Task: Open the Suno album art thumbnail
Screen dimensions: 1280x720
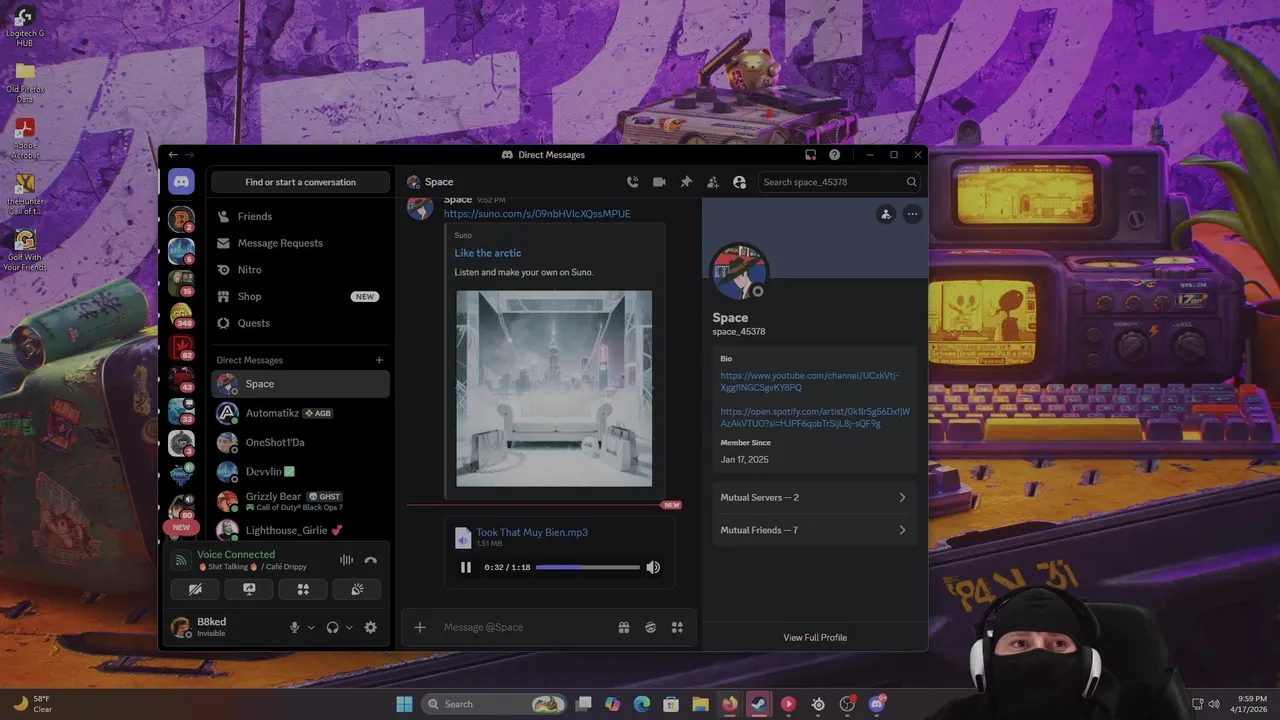Action: [x=554, y=389]
